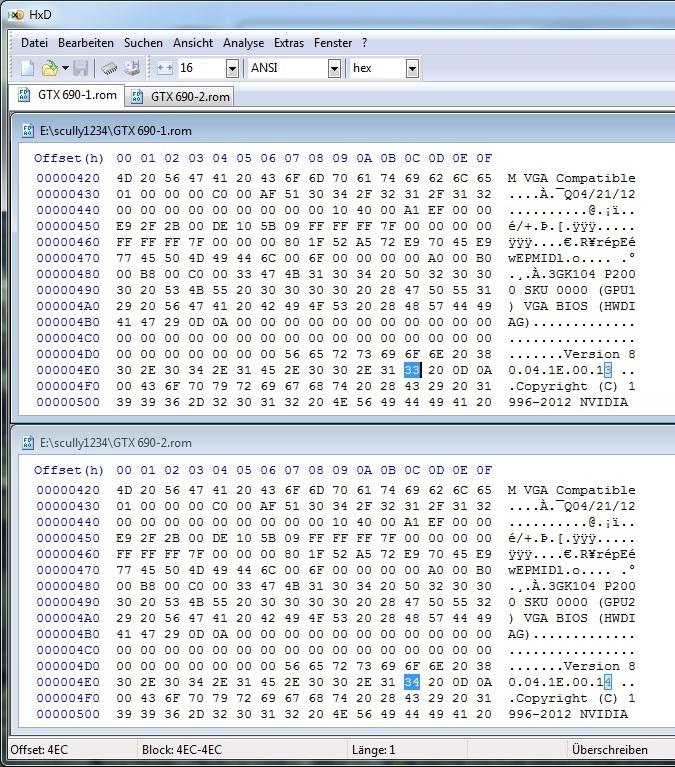Click '996-2012 NVIDIA' text in the GTX 690-2.rom window
The image size is (675, 767).
coord(568,714)
